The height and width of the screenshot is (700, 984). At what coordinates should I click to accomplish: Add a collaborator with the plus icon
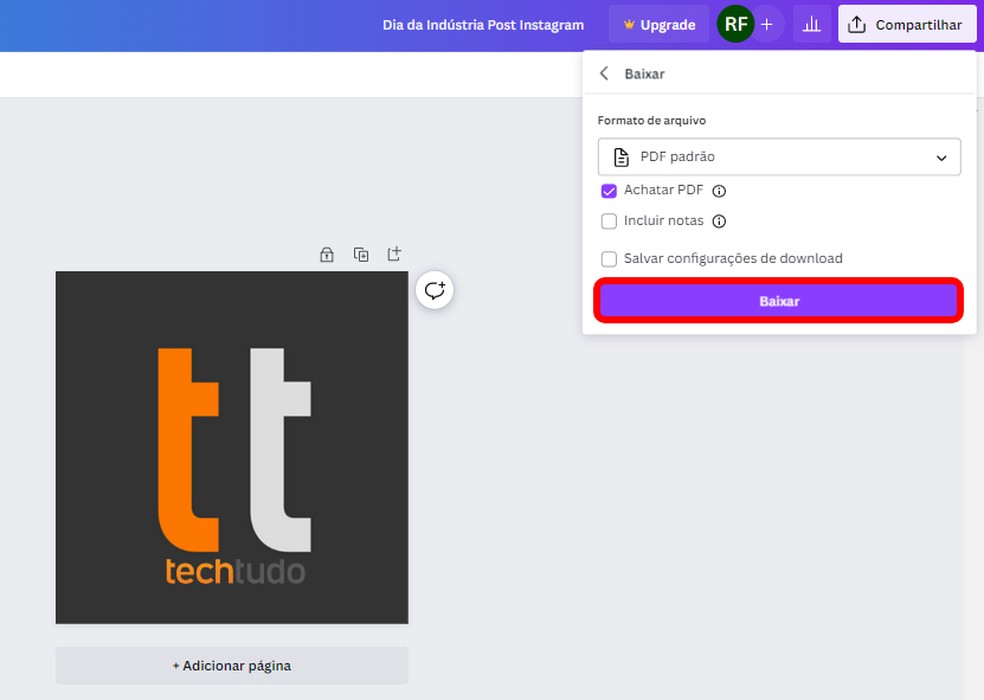tap(767, 24)
